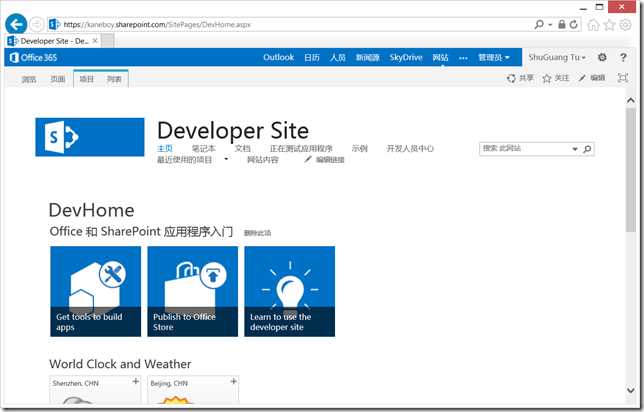Open a new blank browser tab
The width and height of the screenshot is (644, 412).
(x=108, y=41)
